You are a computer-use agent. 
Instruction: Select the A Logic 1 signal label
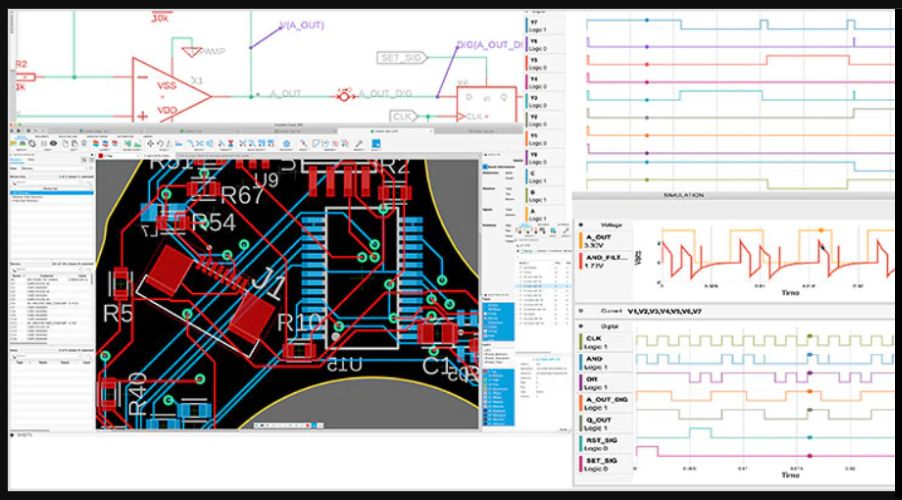click(538, 215)
